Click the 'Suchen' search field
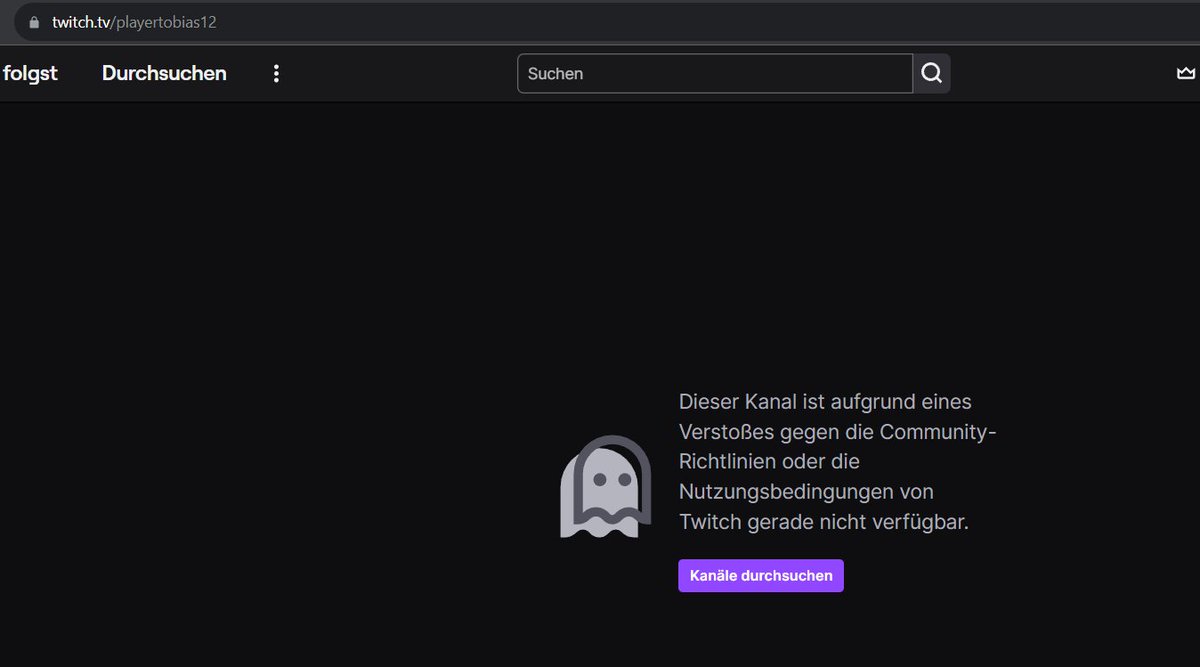 pyautogui.click(x=715, y=74)
